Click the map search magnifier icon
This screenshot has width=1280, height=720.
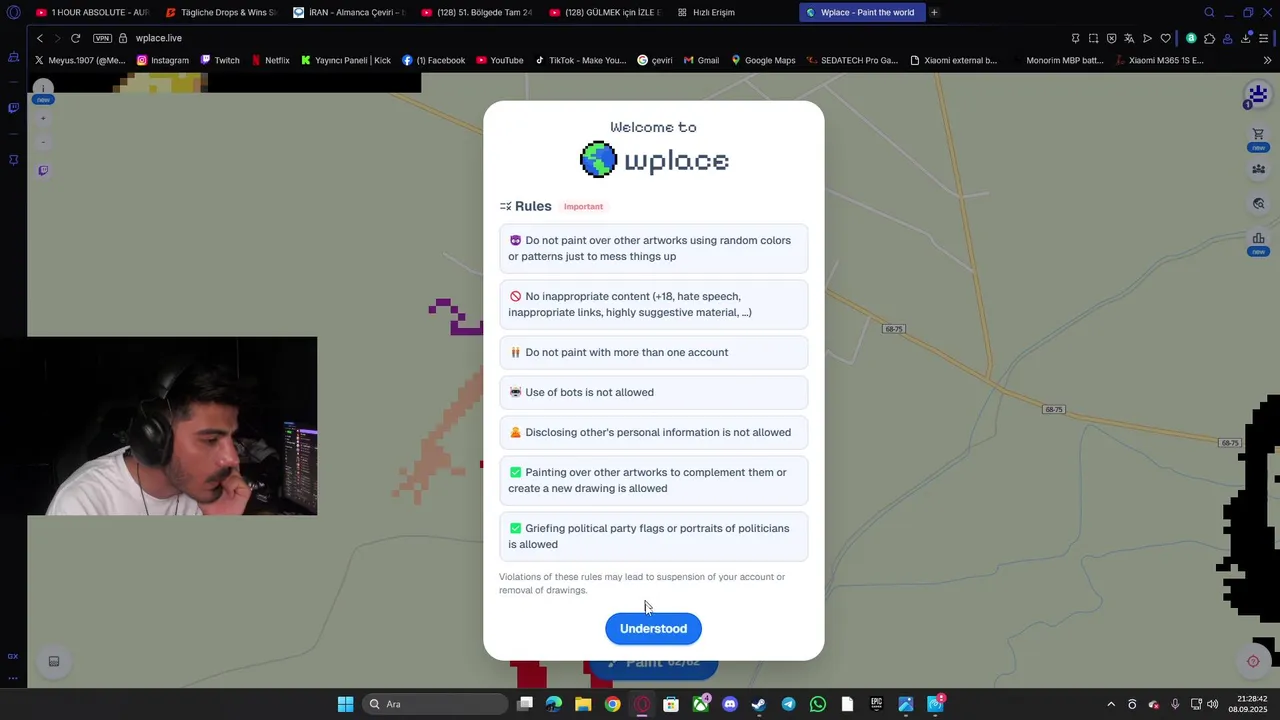click(1258, 204)
